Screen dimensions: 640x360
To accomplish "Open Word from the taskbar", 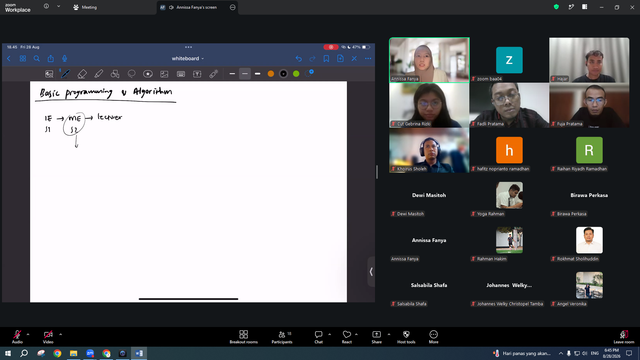I will [139, 353].
